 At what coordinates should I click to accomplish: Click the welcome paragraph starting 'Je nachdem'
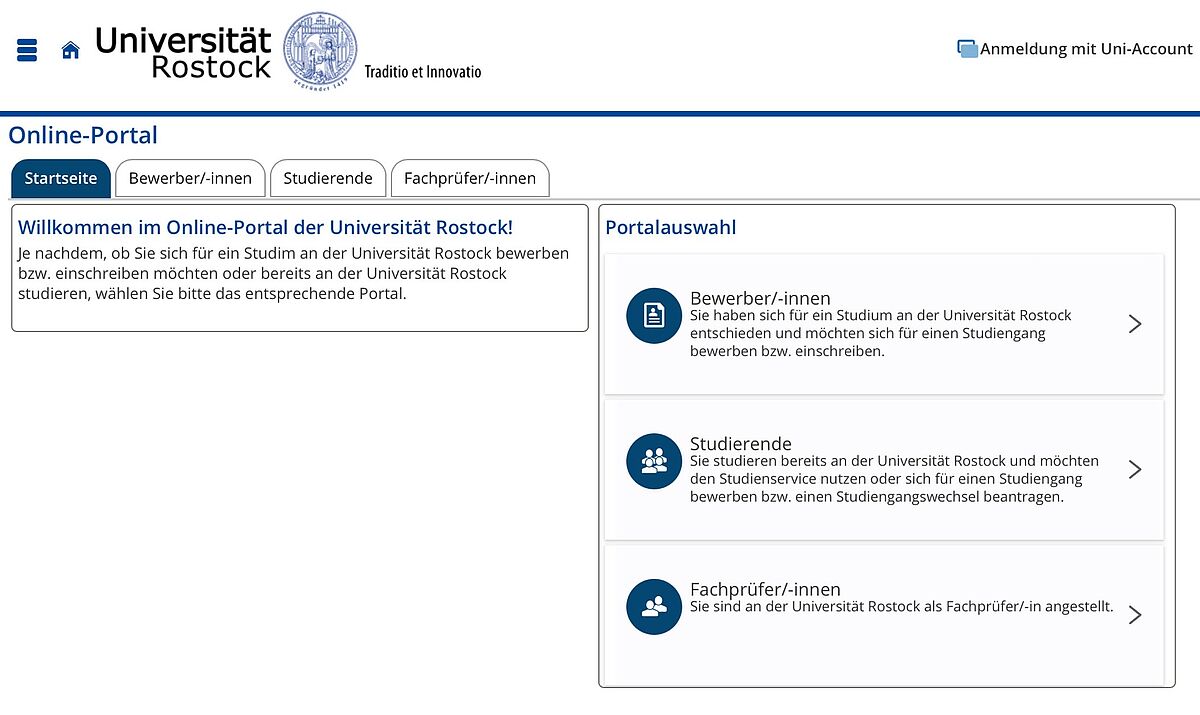coord(294,274)
